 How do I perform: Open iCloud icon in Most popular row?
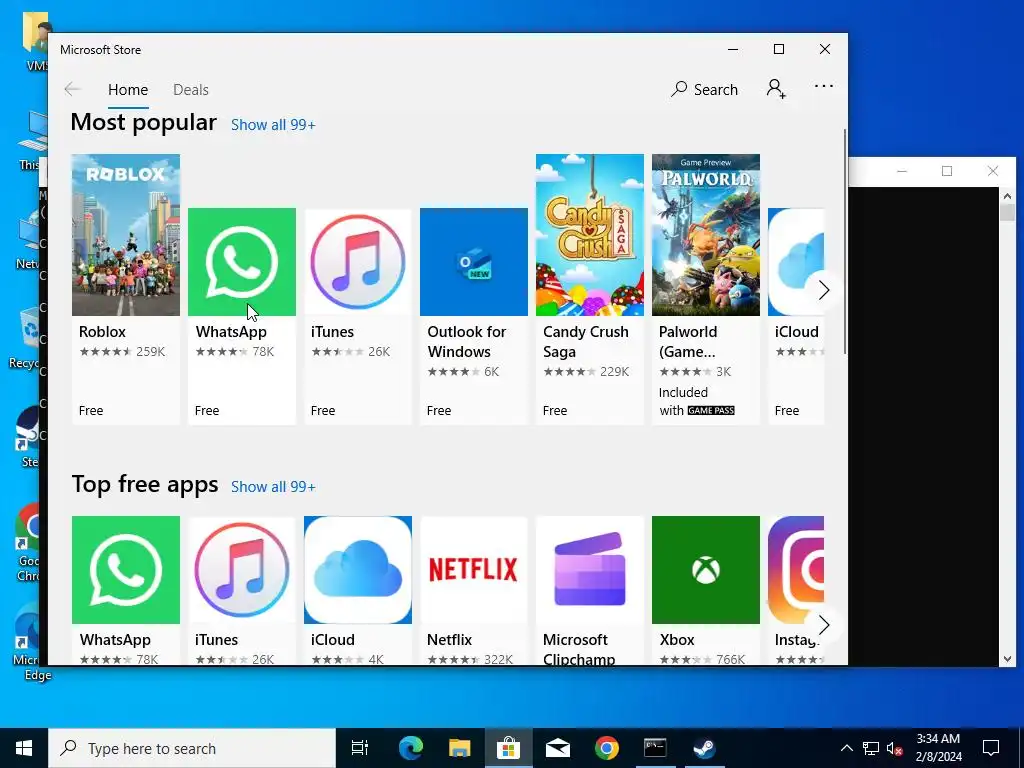click(x=796, y=262)
